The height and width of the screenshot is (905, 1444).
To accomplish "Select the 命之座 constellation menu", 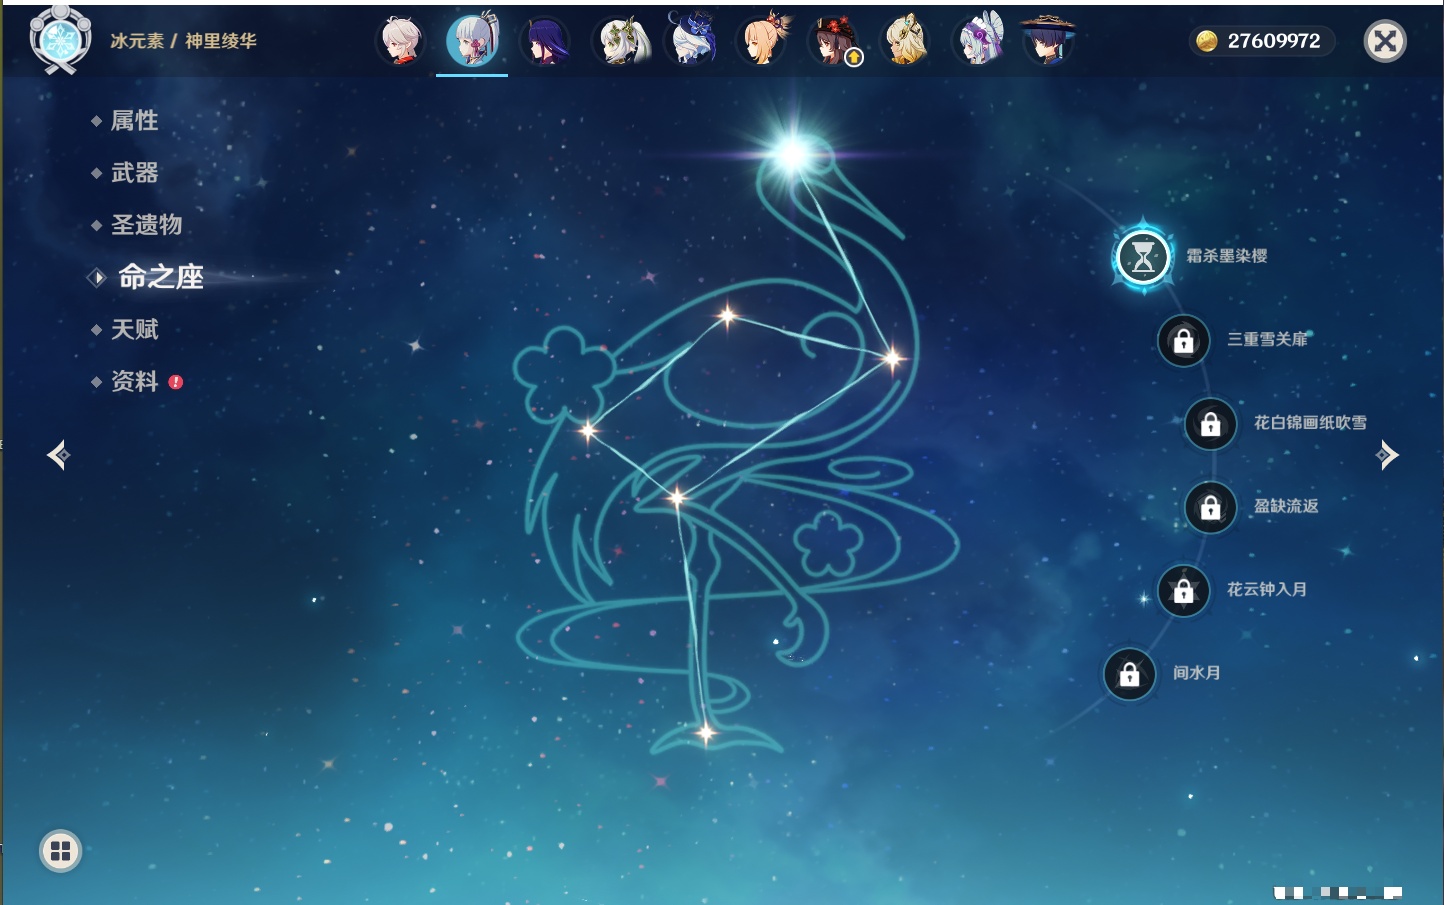I will coord(160,277).
